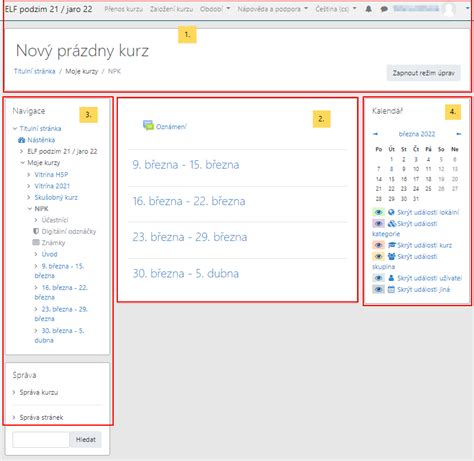Open the Čeština (cs) language dropdown
This screenshot has height=461, width=474.
(x=336, y=9)
